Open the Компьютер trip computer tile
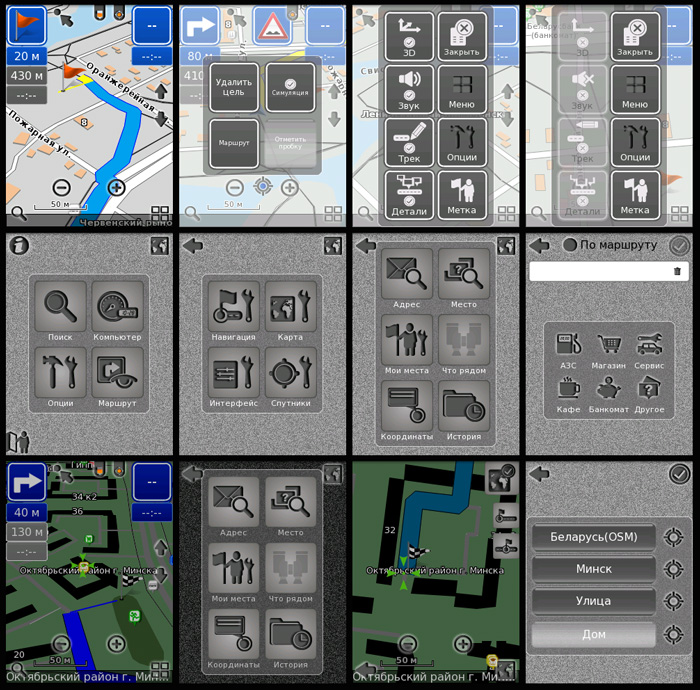This screenshot has height=690, width=700. pyautogui.click(x=118, y=311)
